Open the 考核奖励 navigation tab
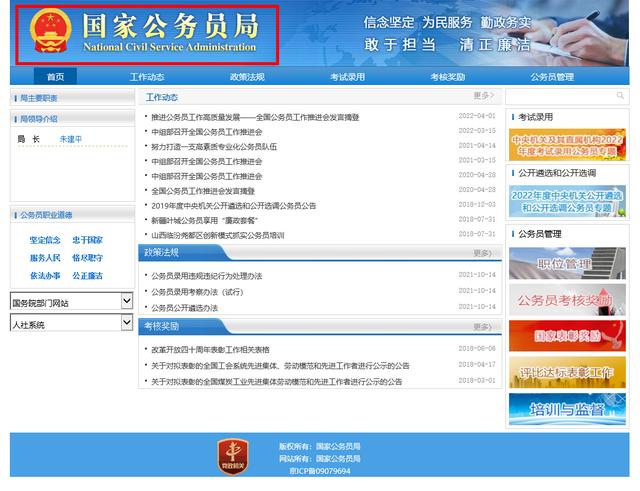Screen dimensions: 640x491 (448, 77)
